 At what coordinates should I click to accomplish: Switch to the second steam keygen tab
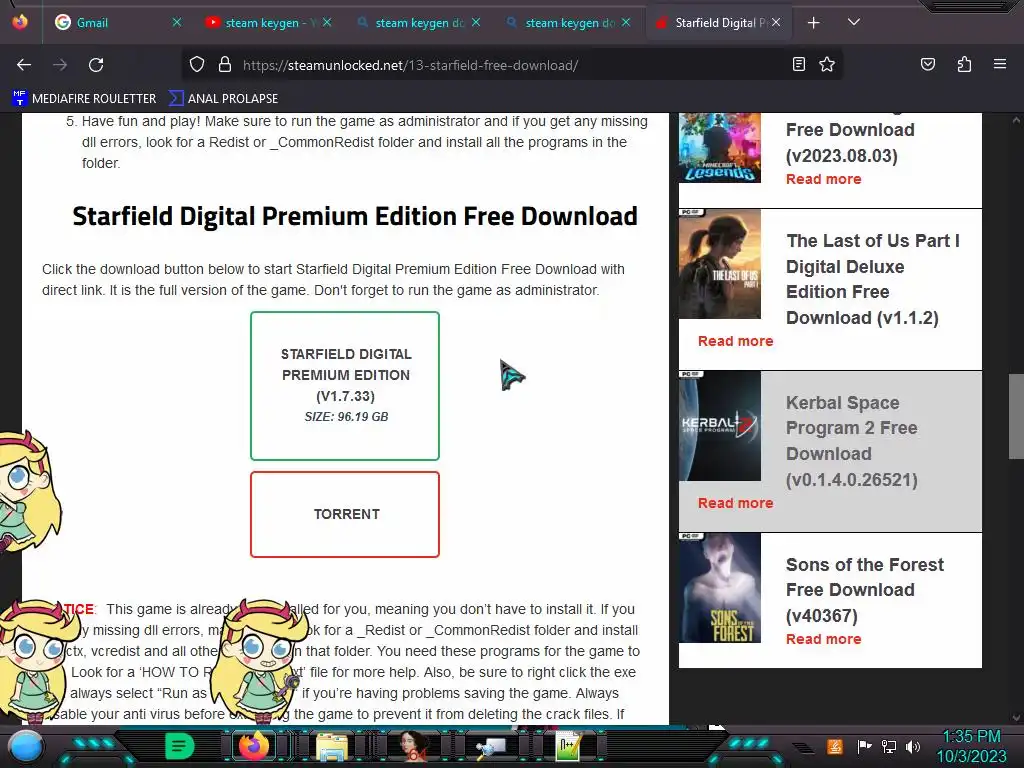[418, 23]
